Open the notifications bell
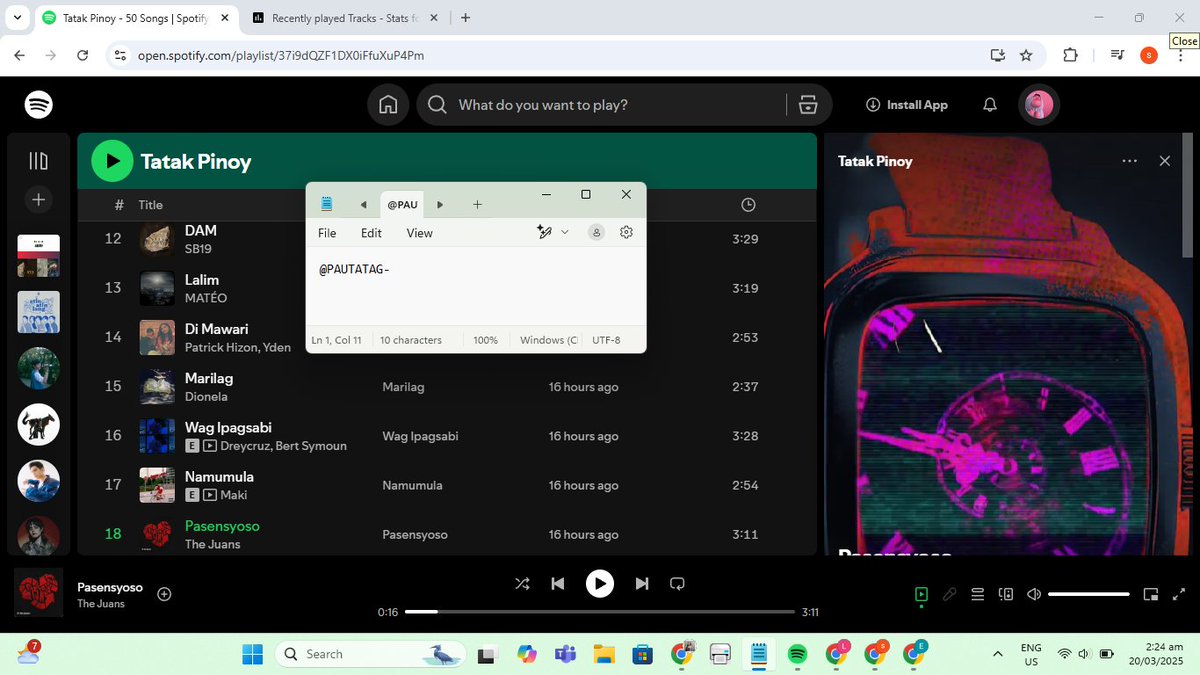Image resolution: width=1200 pixels, height=675 pixels. (x=989, y=105)
